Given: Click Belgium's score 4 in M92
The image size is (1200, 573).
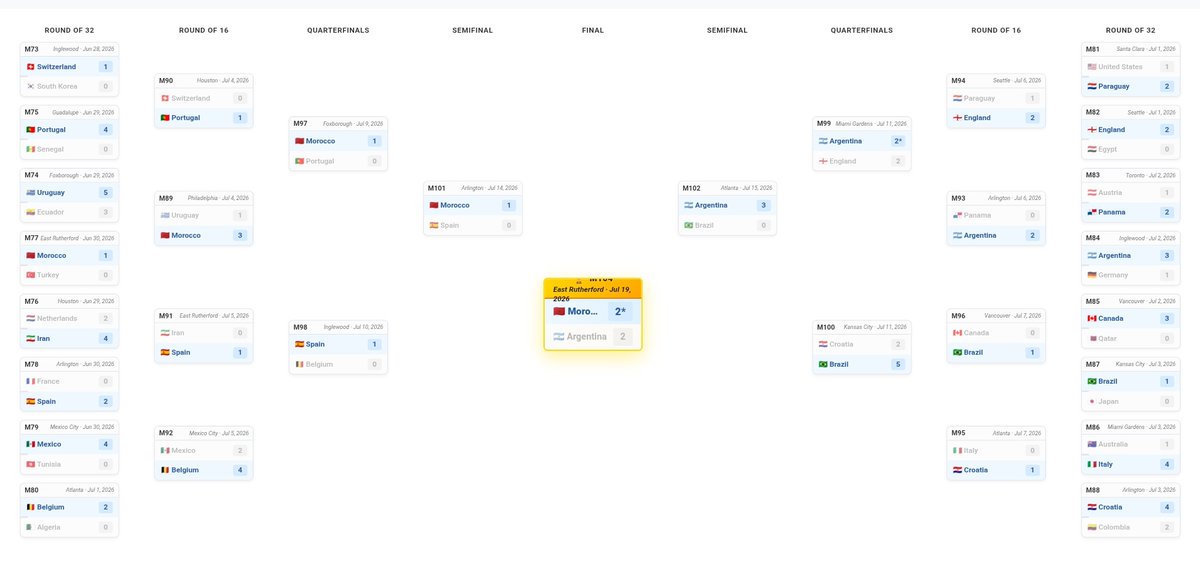Looking at the screenshot, I should [x=240, y=470].
